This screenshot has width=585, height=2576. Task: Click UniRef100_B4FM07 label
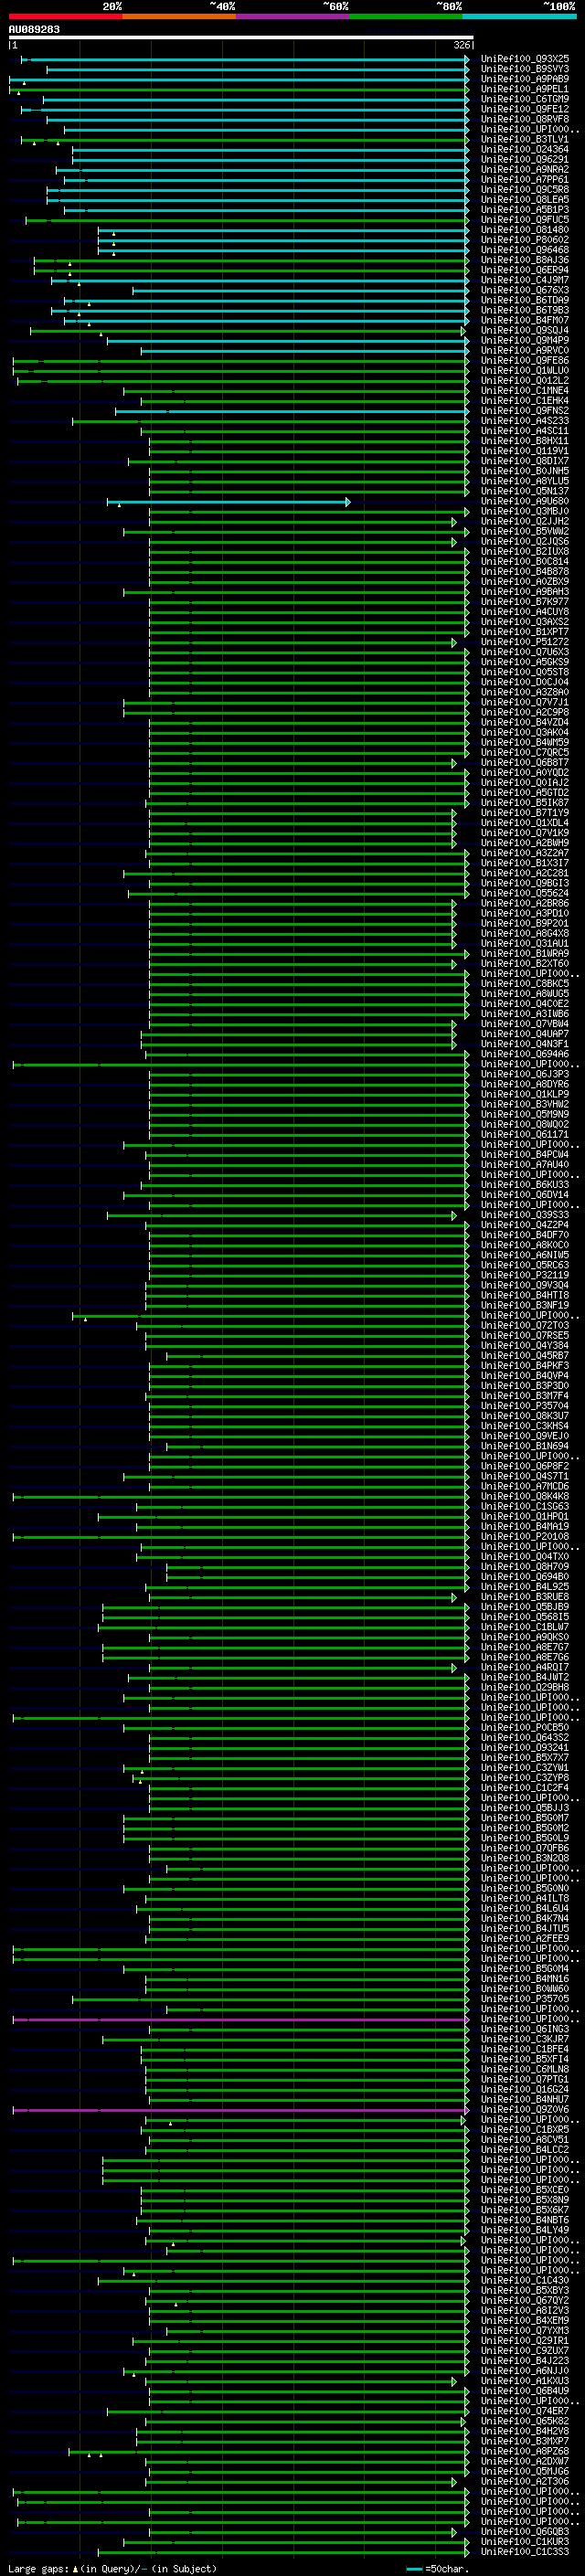point(525,320)
